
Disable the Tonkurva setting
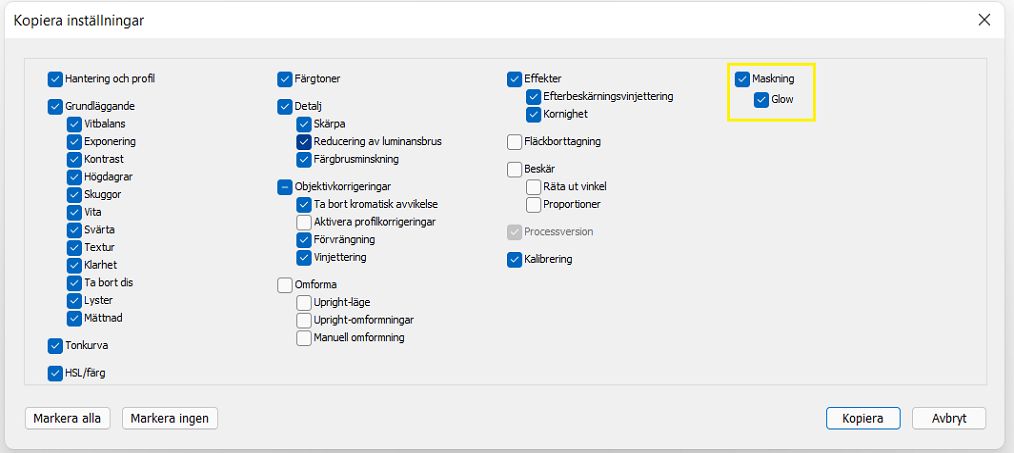click(55, 346)
